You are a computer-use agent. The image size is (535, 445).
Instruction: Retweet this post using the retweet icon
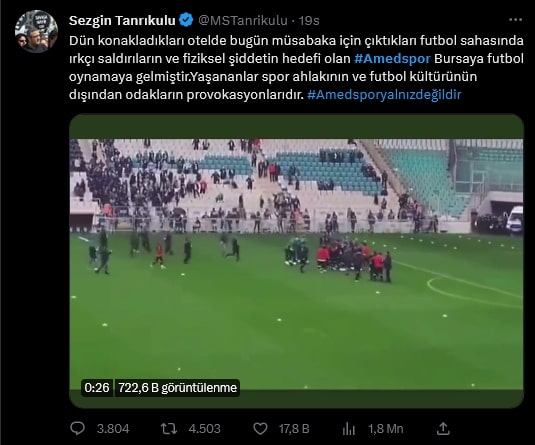[169, 429]
